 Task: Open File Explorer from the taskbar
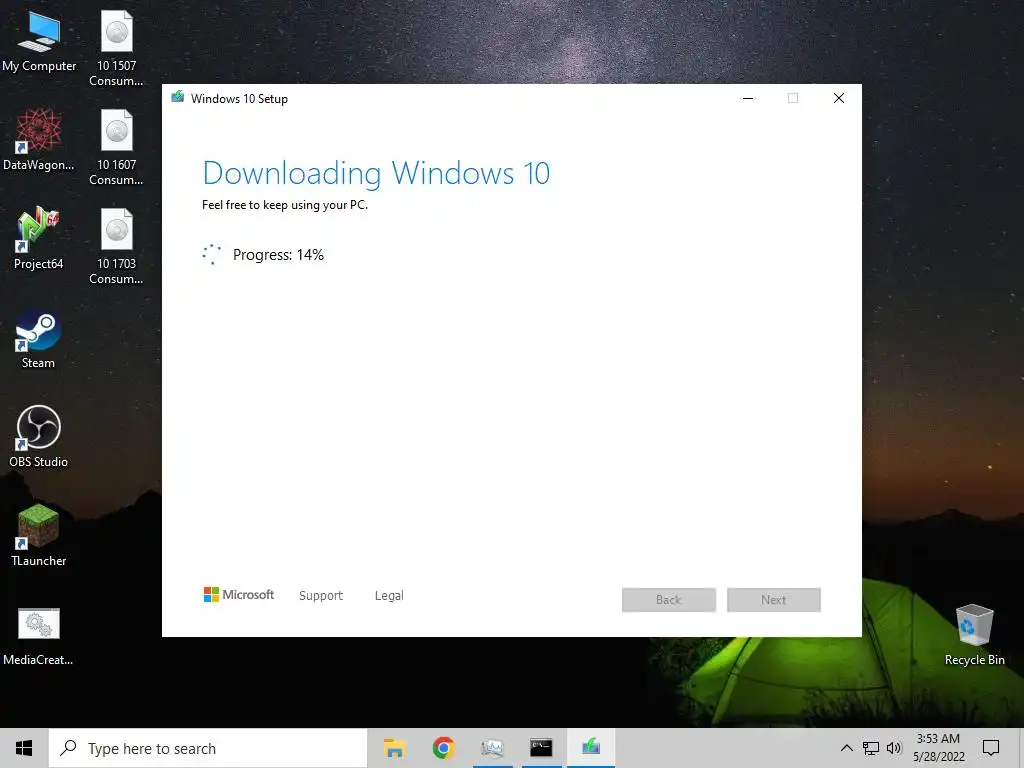click(394, 748)
